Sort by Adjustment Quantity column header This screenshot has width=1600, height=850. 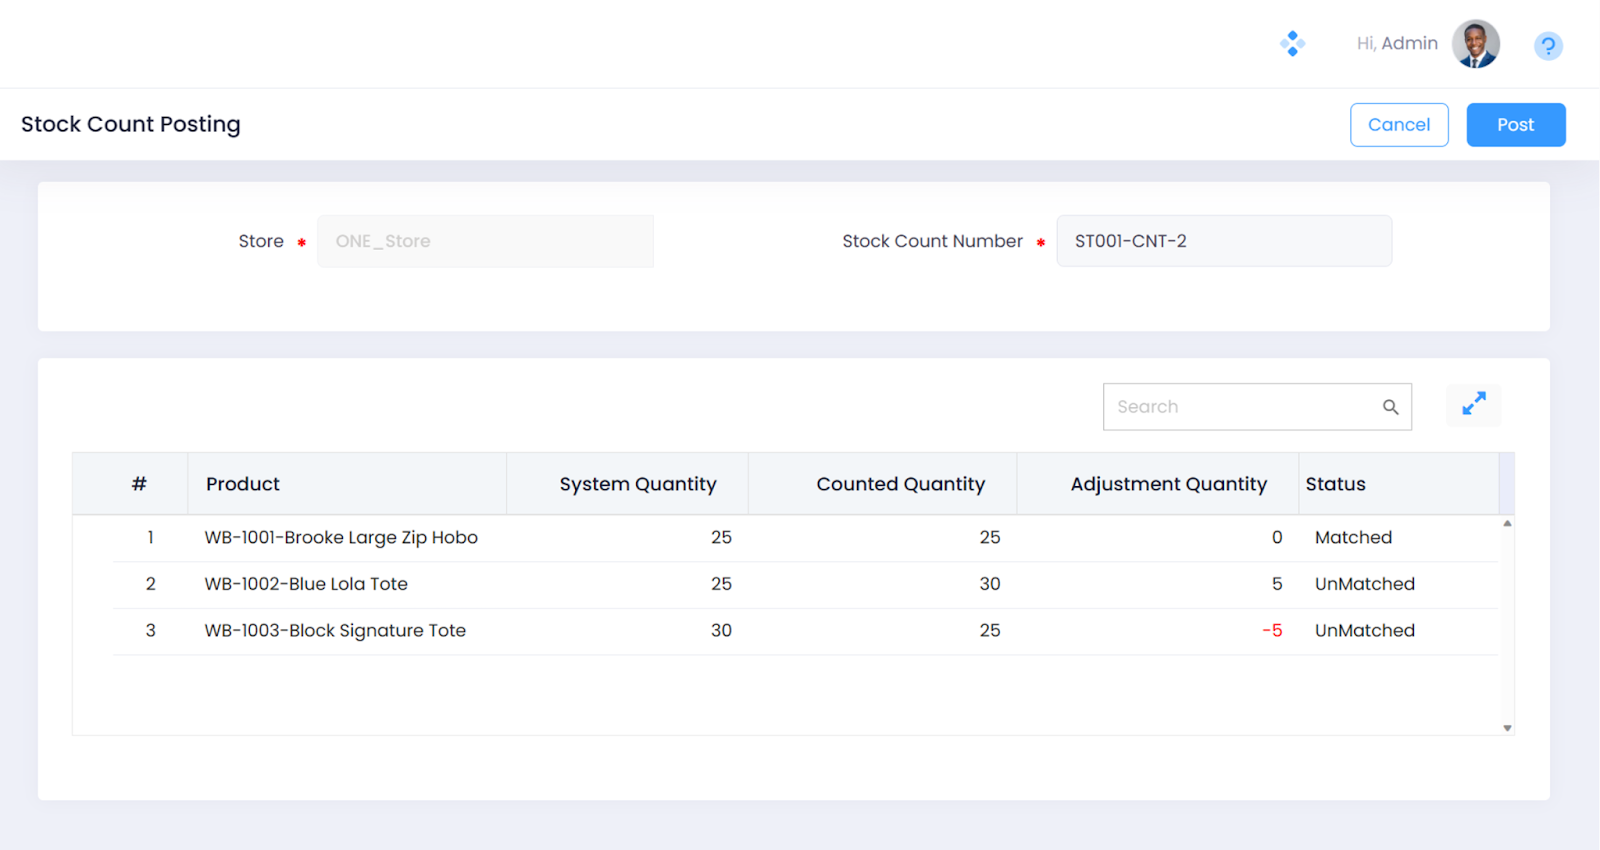click(x=1168, y=484)
